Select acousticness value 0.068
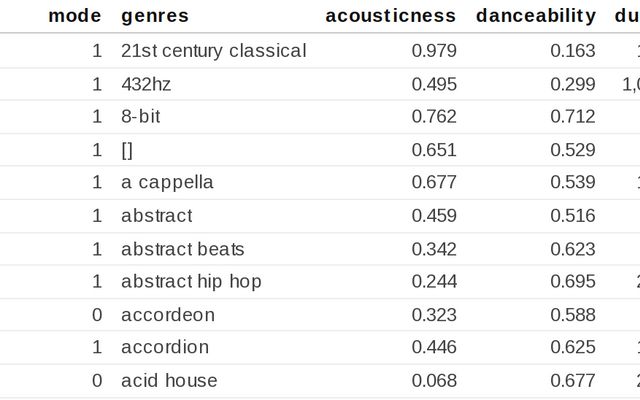This screenshot has width=640, height=400. 434,381
